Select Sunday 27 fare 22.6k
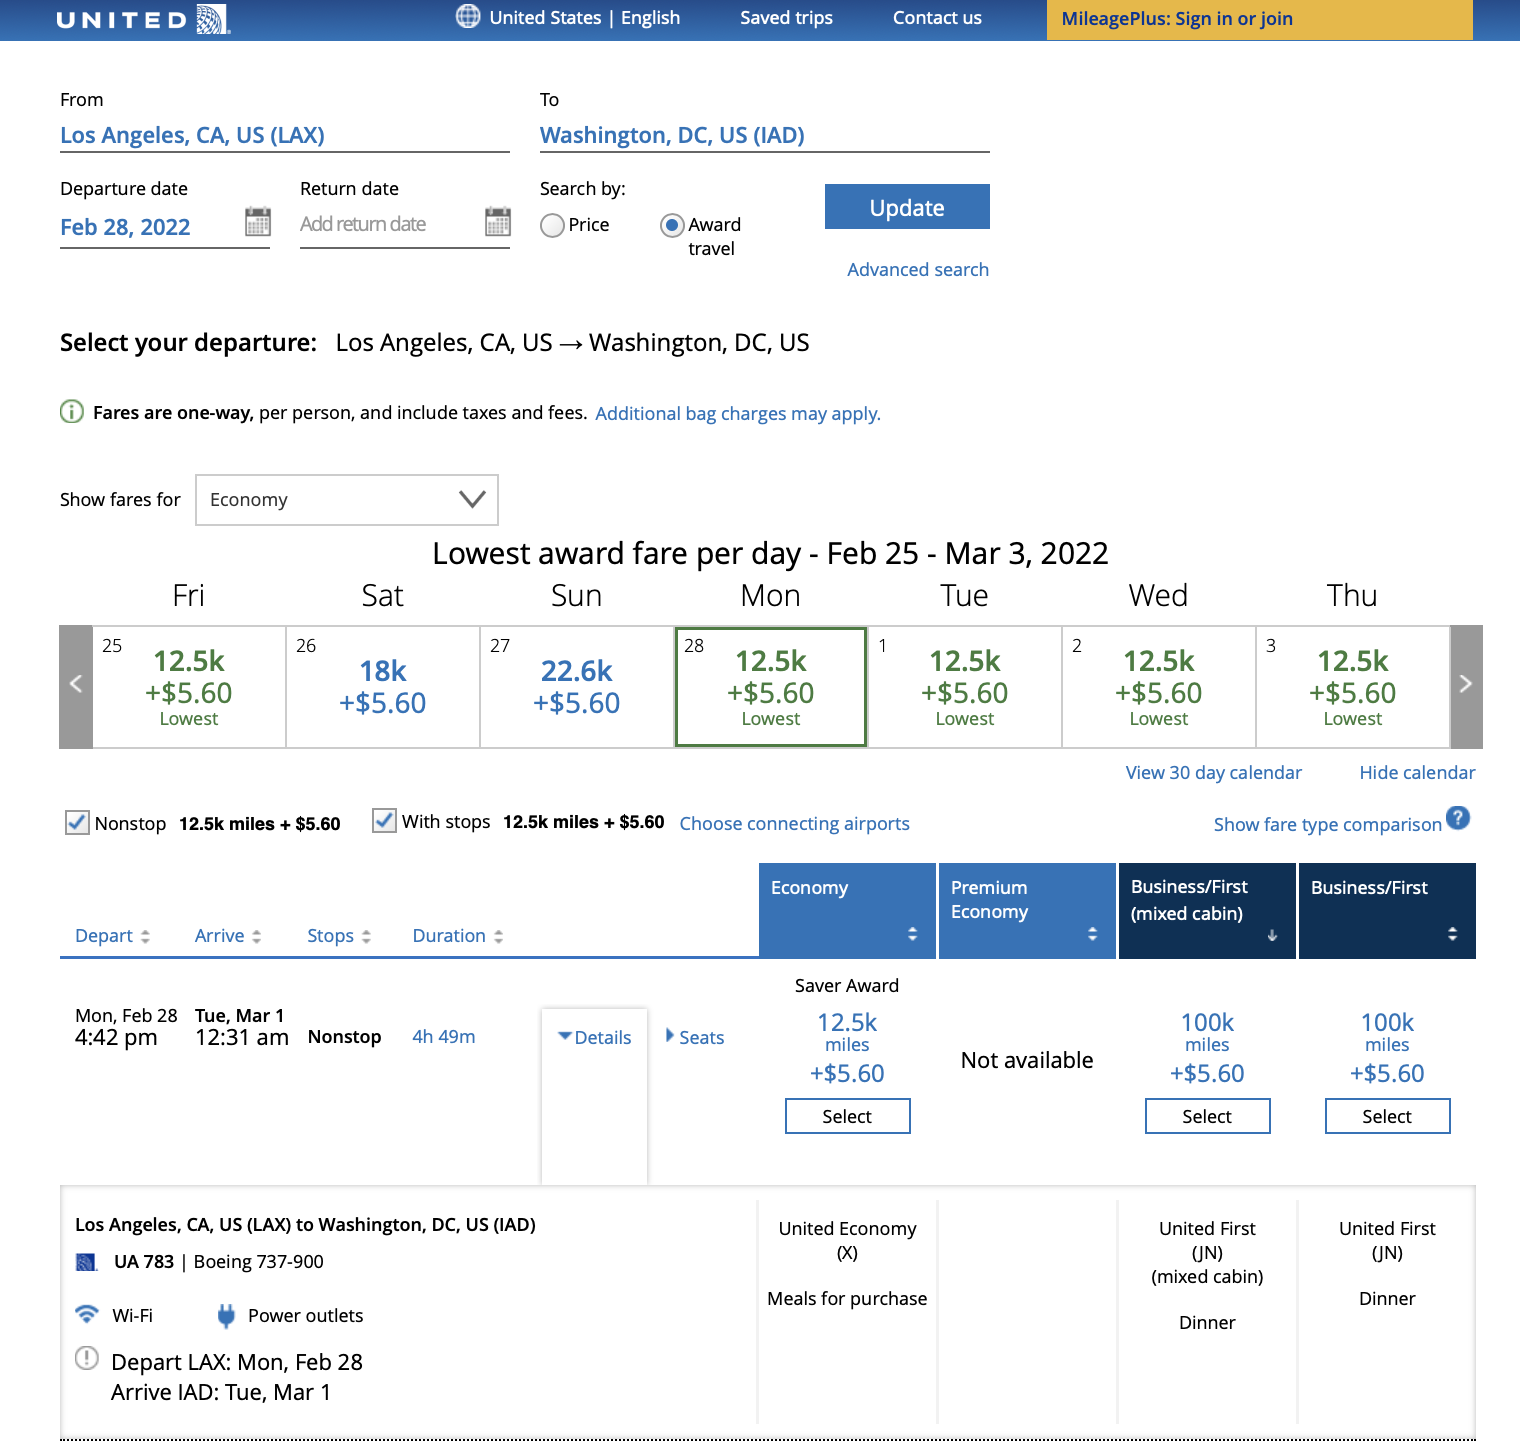The width and height of the screenshot is (1520, 1456). 577,687
